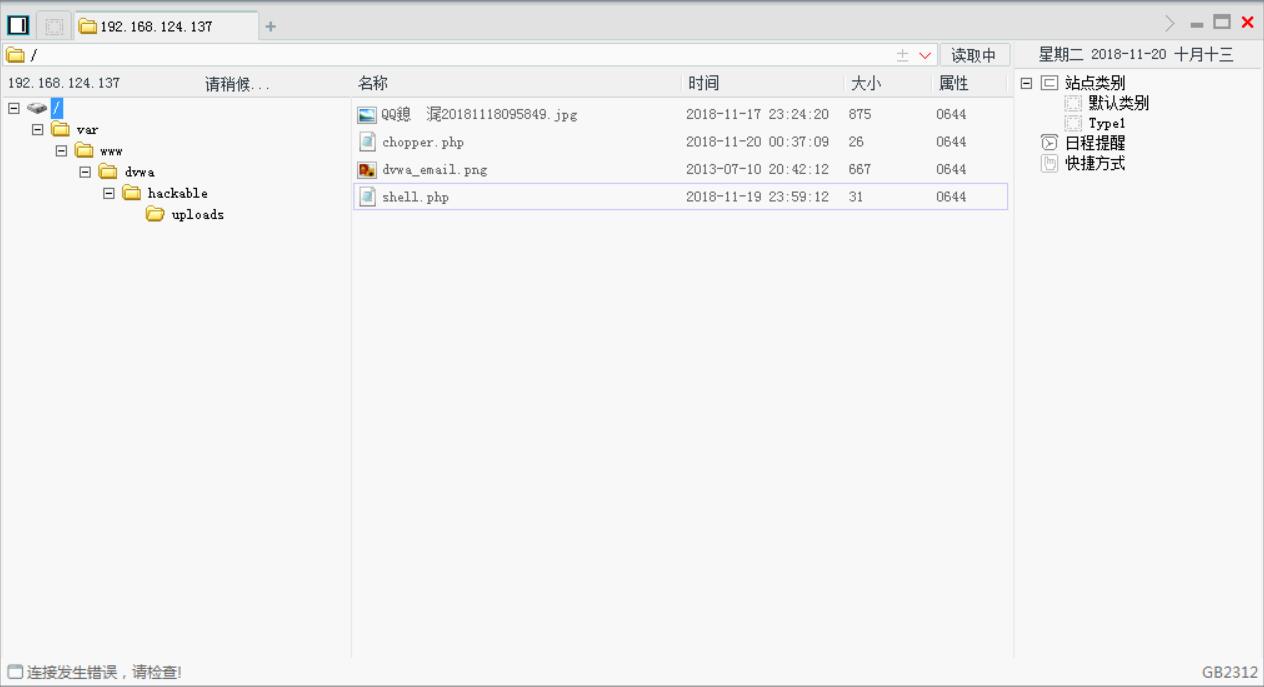Open a new tab with plus button
The height and width of the screenshot is (687, 1264).
(271, 26)
